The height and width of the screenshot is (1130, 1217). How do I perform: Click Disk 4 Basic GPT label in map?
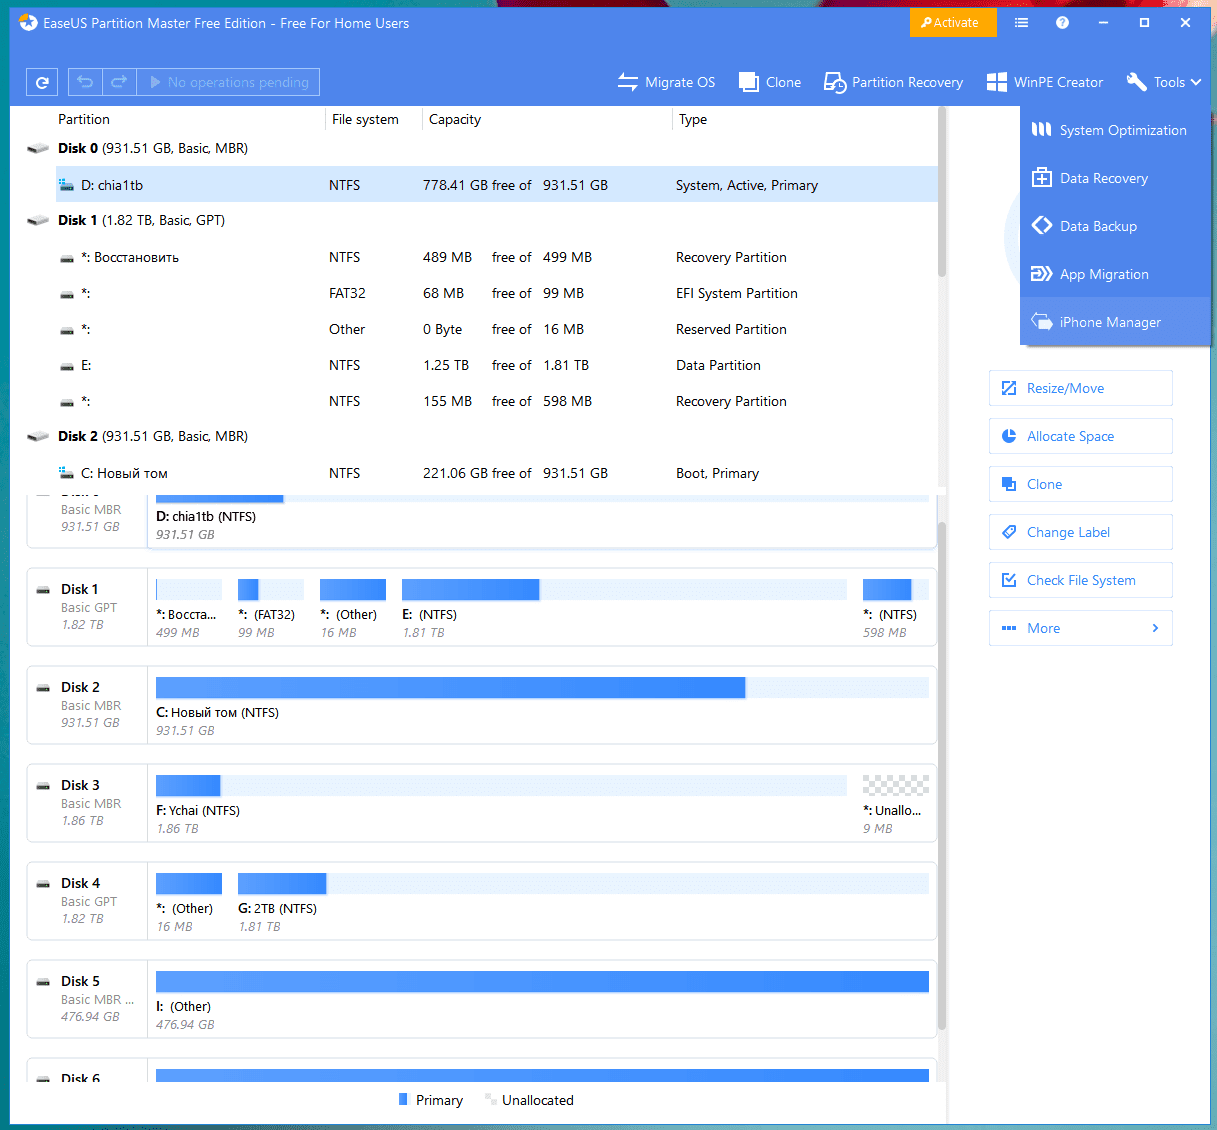tap(88, 901)
